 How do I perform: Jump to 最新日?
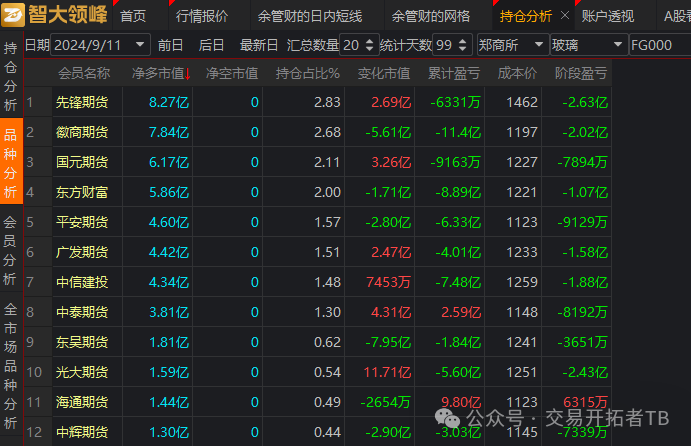(259, 45)
